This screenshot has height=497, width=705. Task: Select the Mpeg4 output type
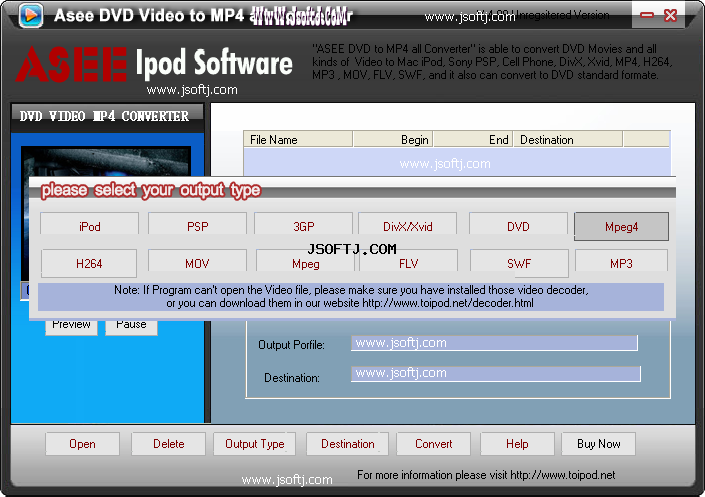621,227
